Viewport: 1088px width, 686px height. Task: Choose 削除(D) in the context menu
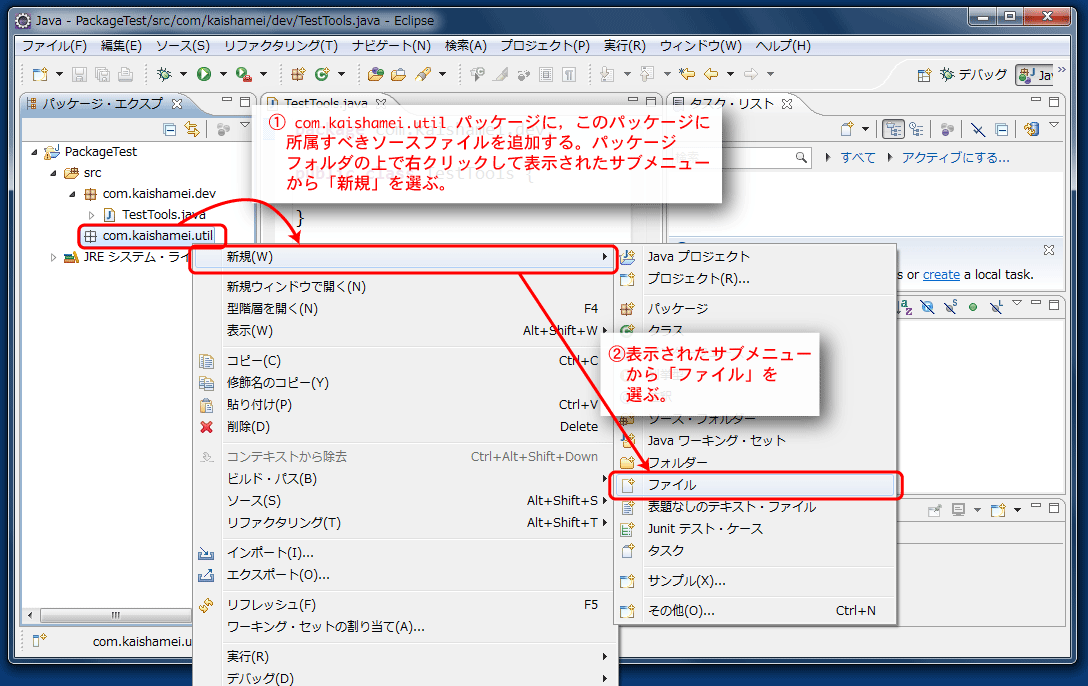(403, 427)
